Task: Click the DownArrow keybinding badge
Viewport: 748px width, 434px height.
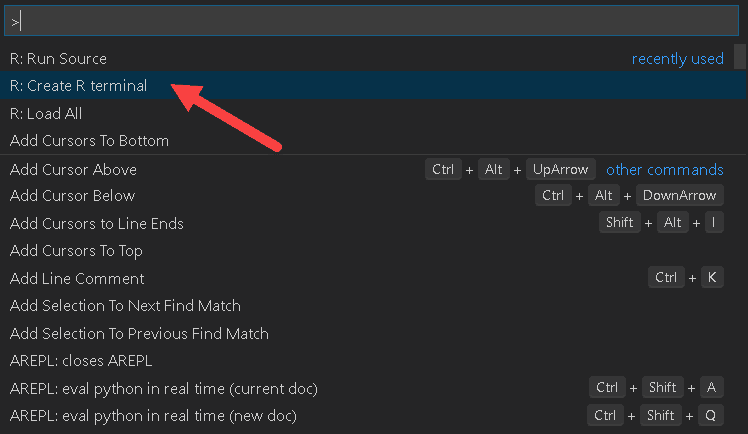Action: coord(680,196)
